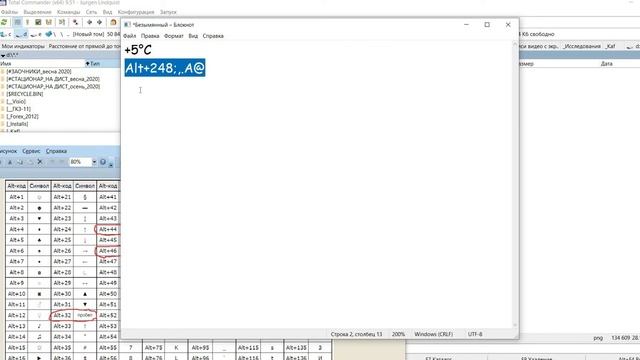Click the folder icon beside [$RECYCLE.BIN]
640x360 pixels.
pos(3,94)
